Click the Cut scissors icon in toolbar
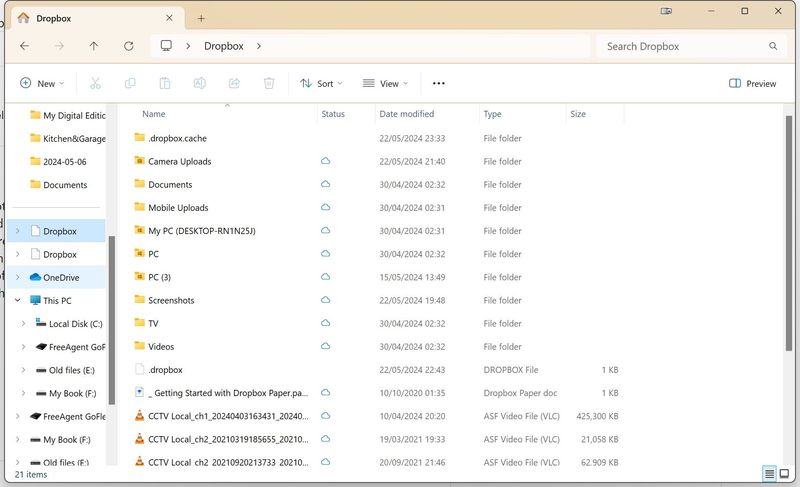 click(x=96, y=84)
